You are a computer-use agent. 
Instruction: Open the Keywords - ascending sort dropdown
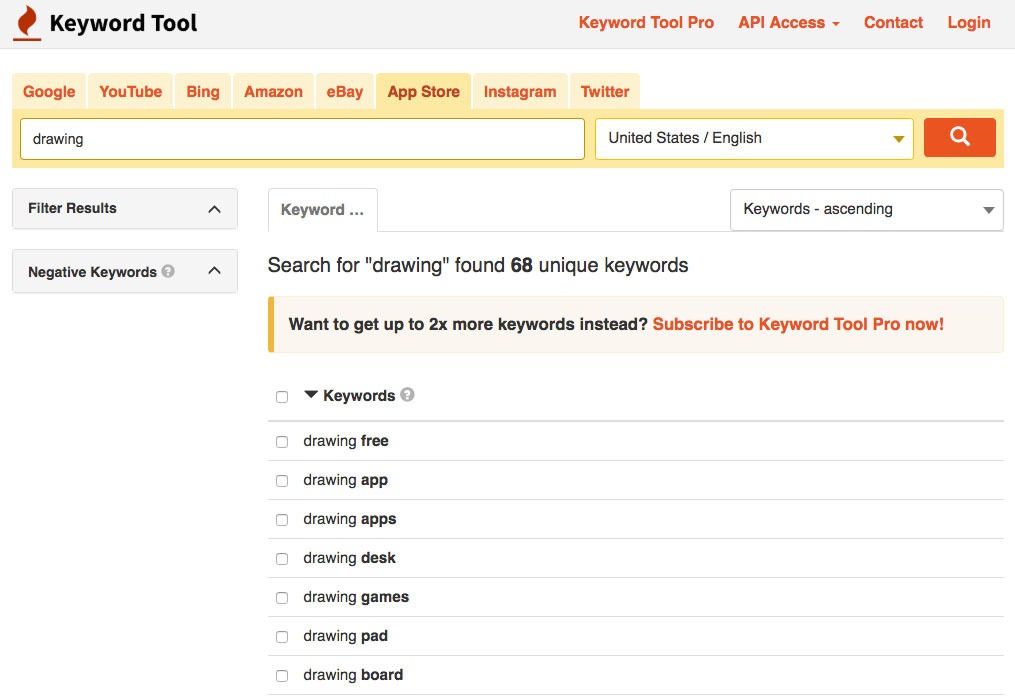(x=866, y=209)
